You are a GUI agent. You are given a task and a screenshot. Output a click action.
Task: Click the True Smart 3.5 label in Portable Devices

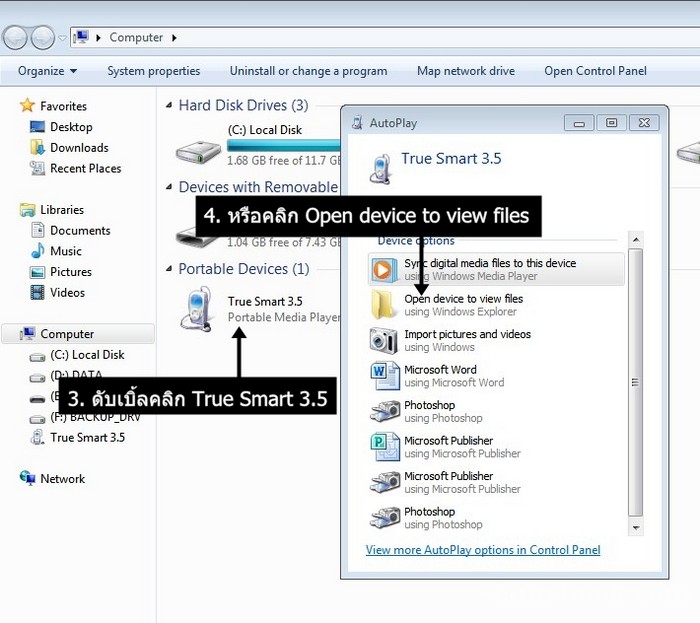(265, 301)
